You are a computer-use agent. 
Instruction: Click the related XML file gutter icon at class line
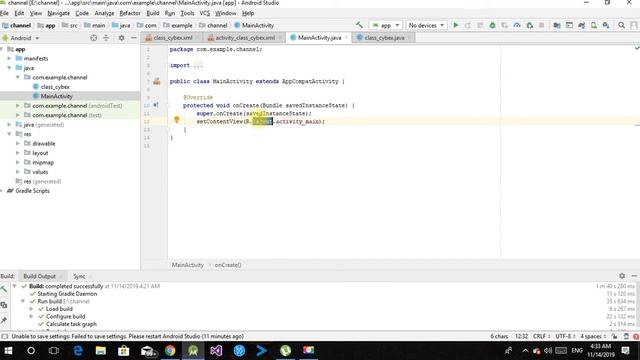157,81
